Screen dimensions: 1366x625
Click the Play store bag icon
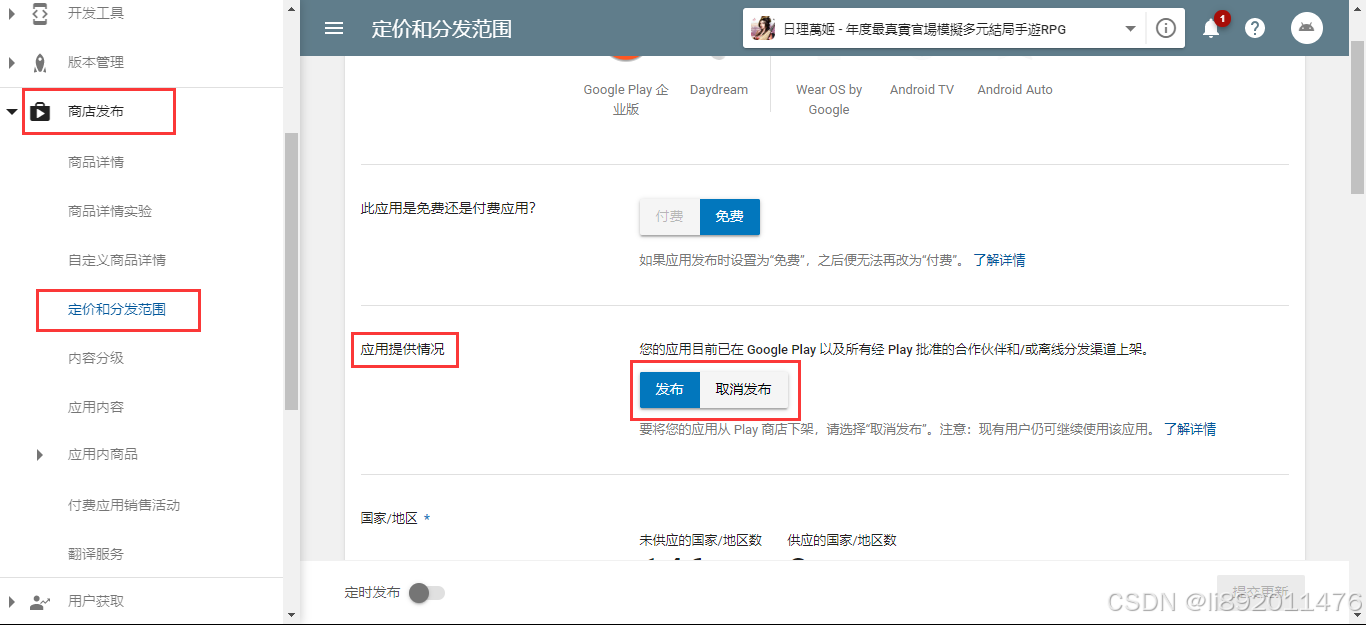point(40,111)
